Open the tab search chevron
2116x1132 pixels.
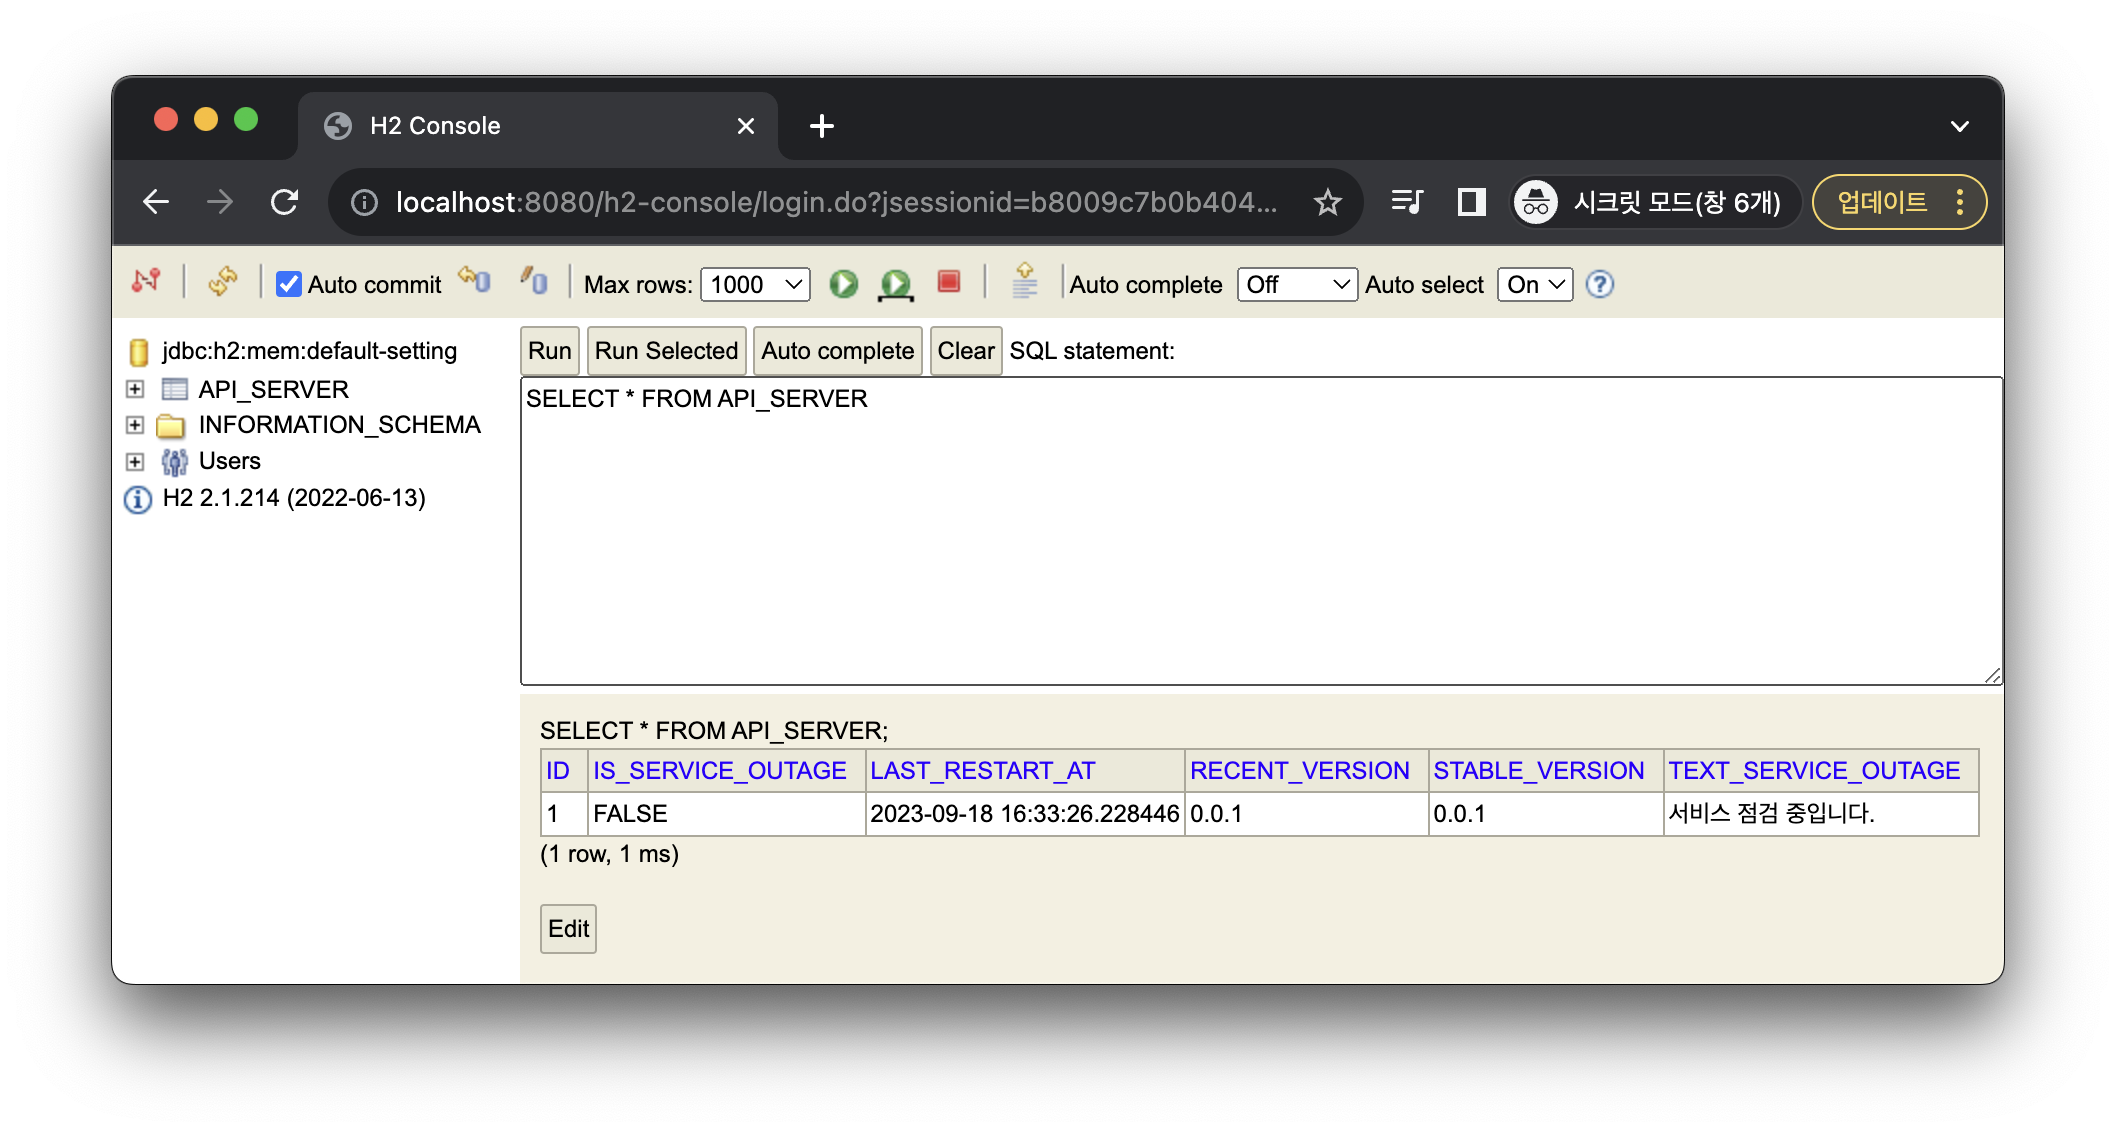tap(1960, 126)
